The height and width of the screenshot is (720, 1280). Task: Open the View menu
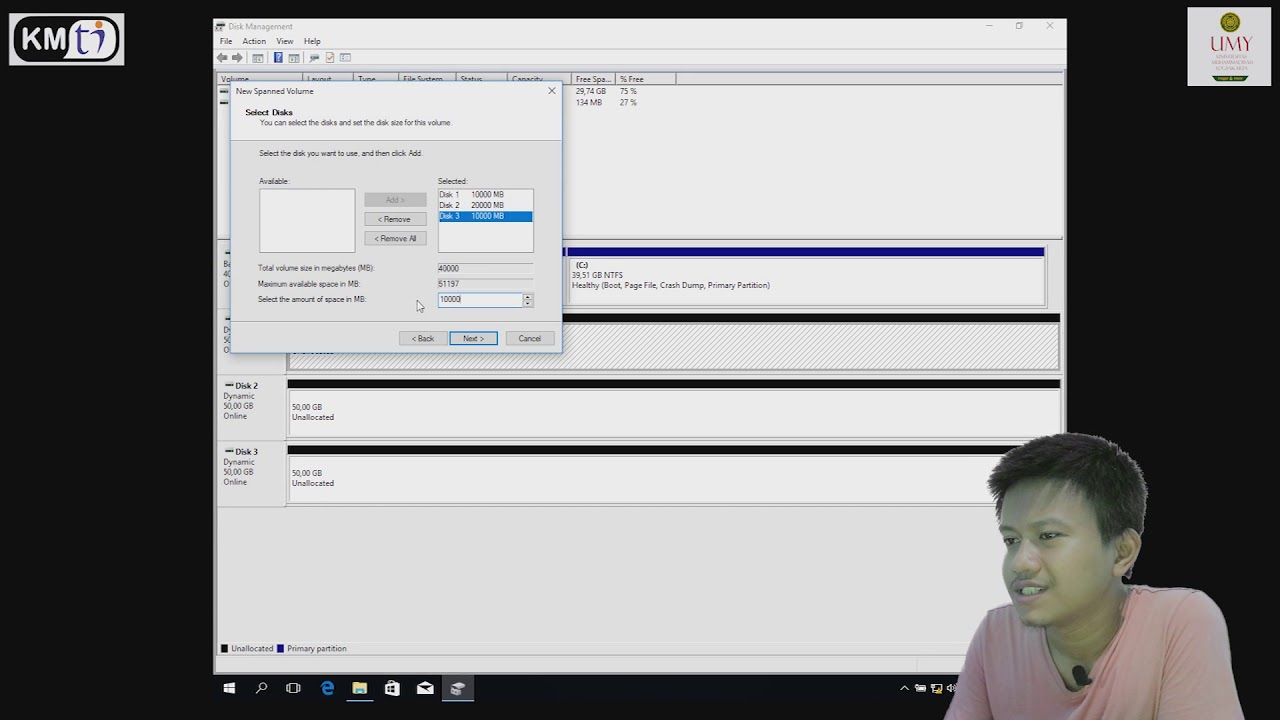point(285,41)
